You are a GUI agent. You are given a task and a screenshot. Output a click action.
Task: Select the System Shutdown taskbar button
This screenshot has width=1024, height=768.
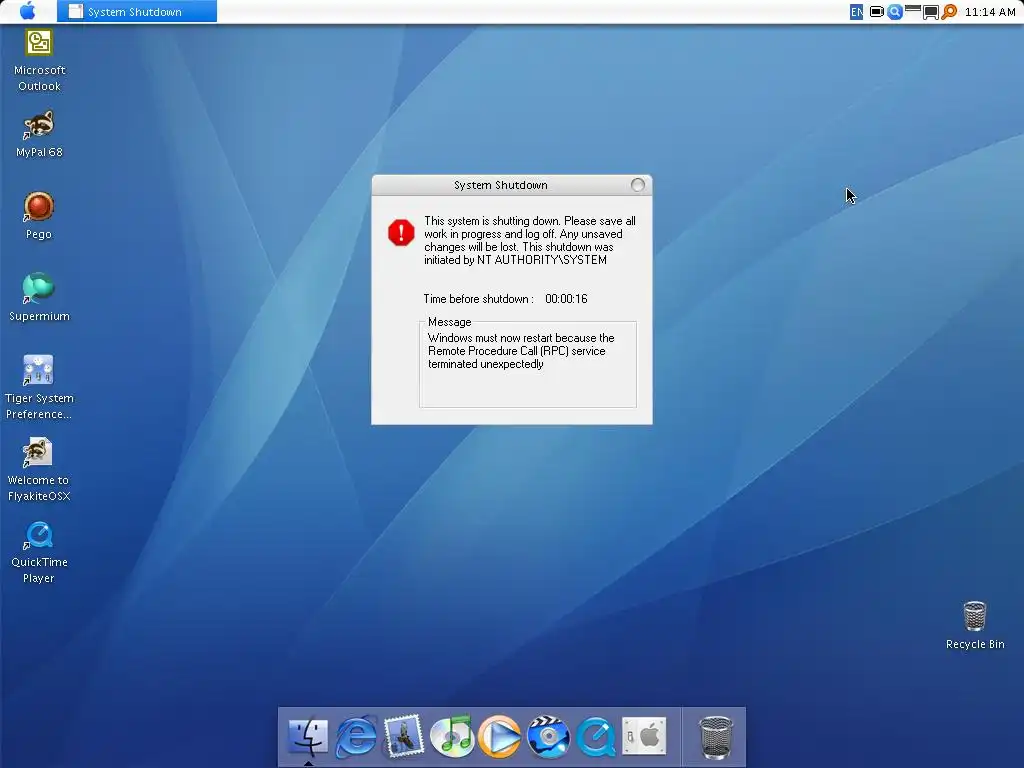click(136, 12)
